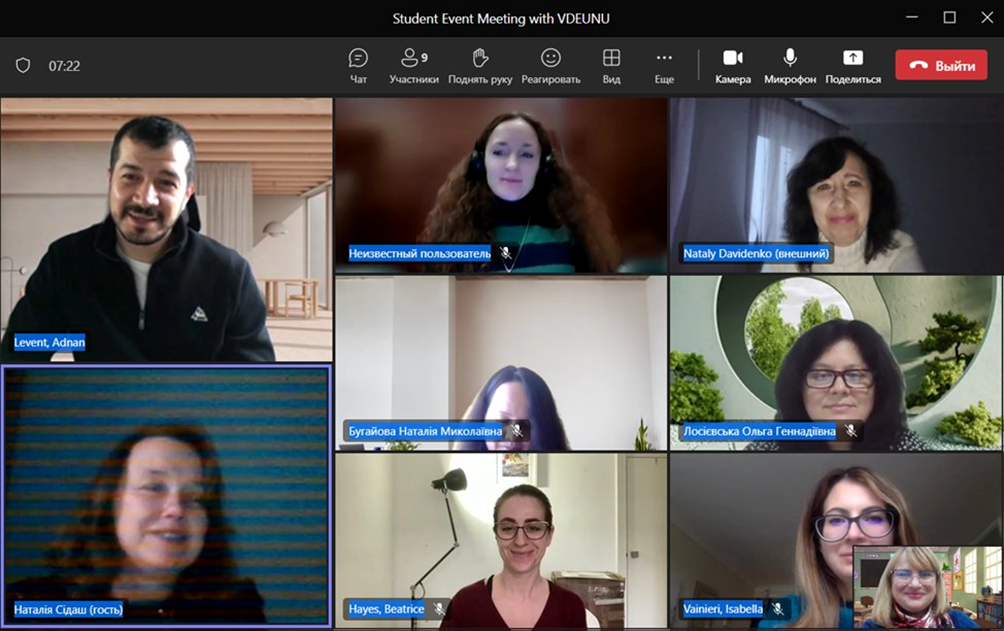Click muted mic icon beside Vainieri, Isabella

[777, 609]
